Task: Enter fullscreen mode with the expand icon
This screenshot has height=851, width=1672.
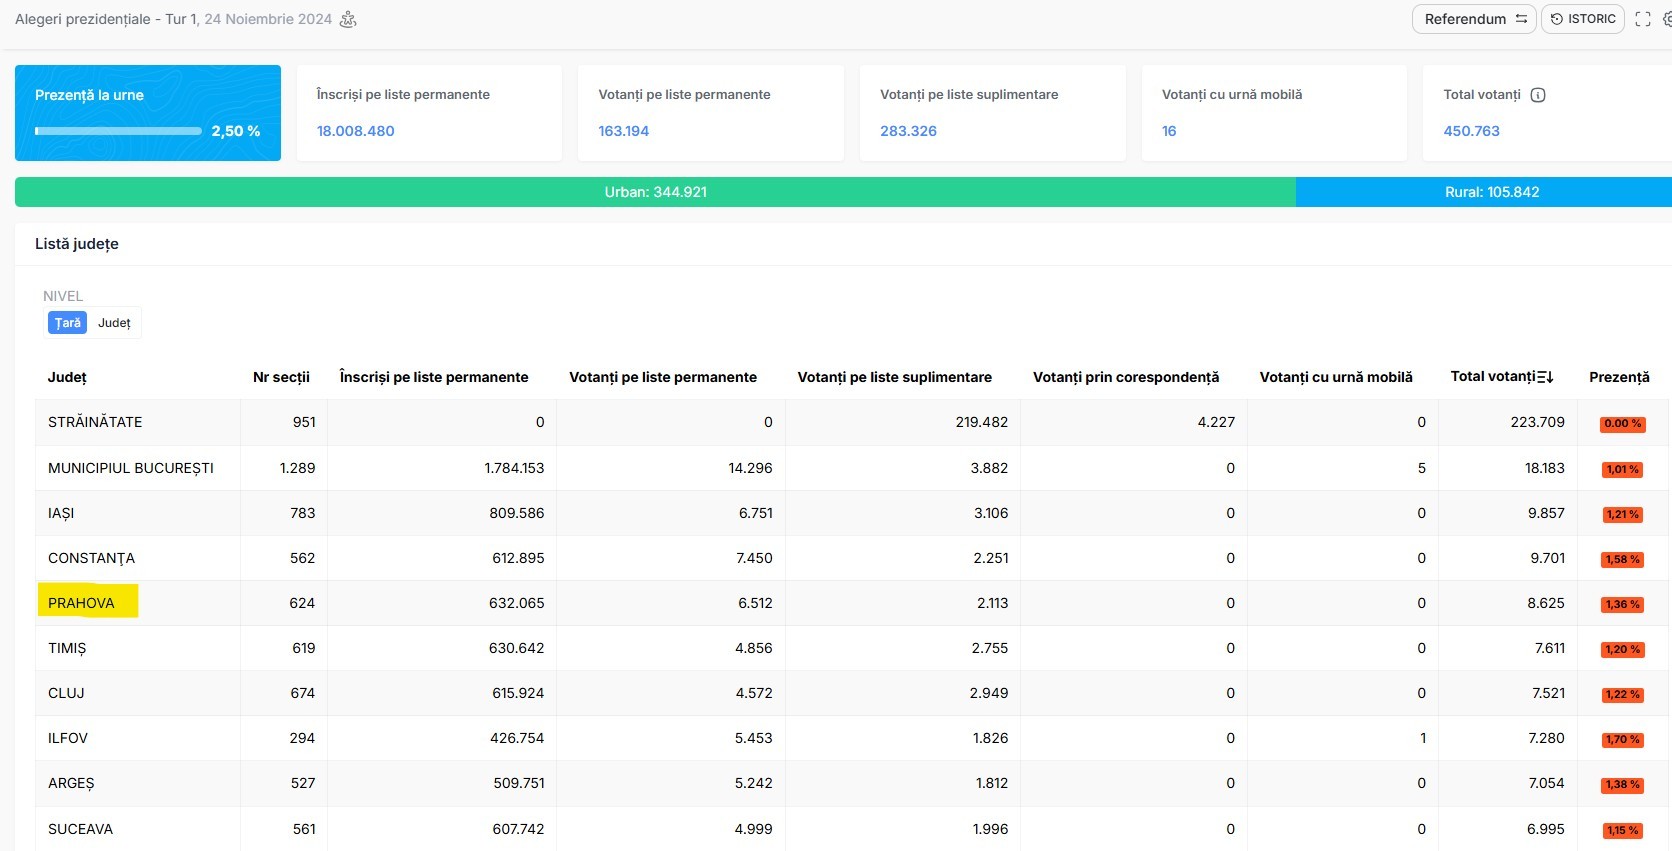Action: coord(1643,19)
